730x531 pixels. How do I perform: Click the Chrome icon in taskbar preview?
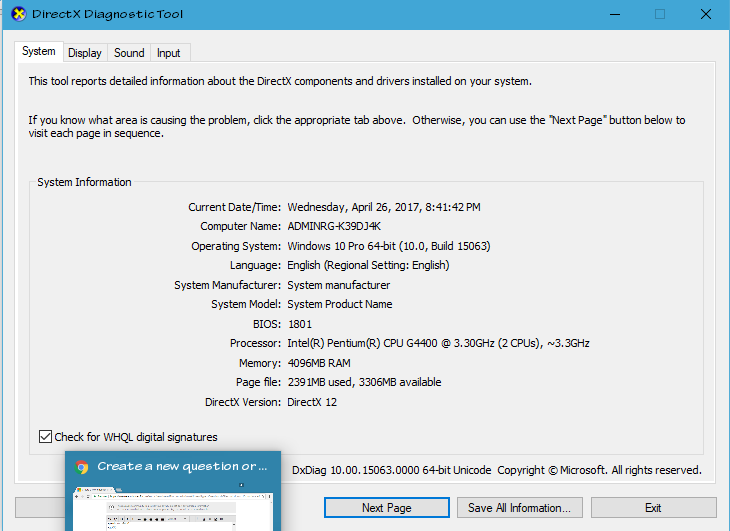82,467
